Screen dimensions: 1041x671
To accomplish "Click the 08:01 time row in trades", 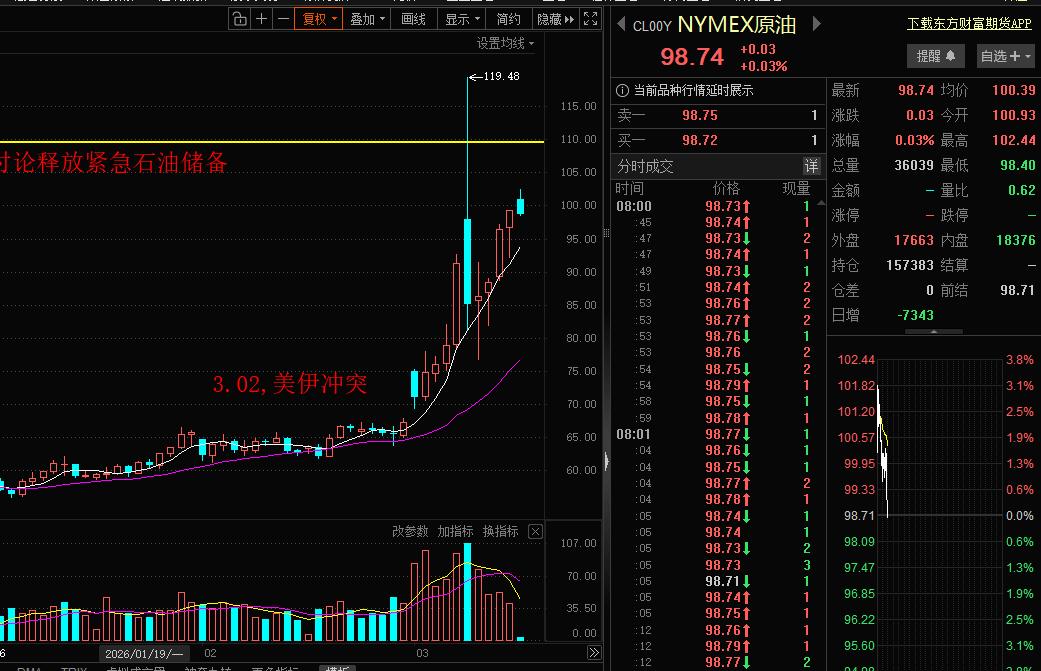I will (x=716, y=434).
